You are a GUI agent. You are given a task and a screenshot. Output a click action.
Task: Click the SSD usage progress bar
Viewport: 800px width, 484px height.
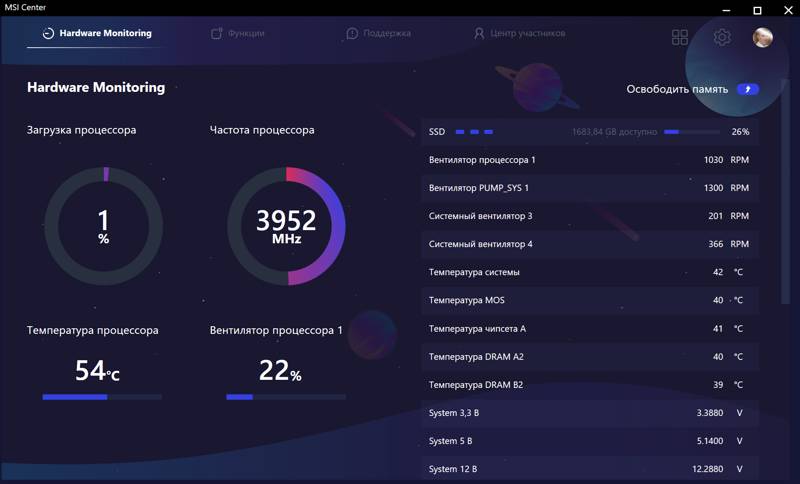(x=692, y=132)
